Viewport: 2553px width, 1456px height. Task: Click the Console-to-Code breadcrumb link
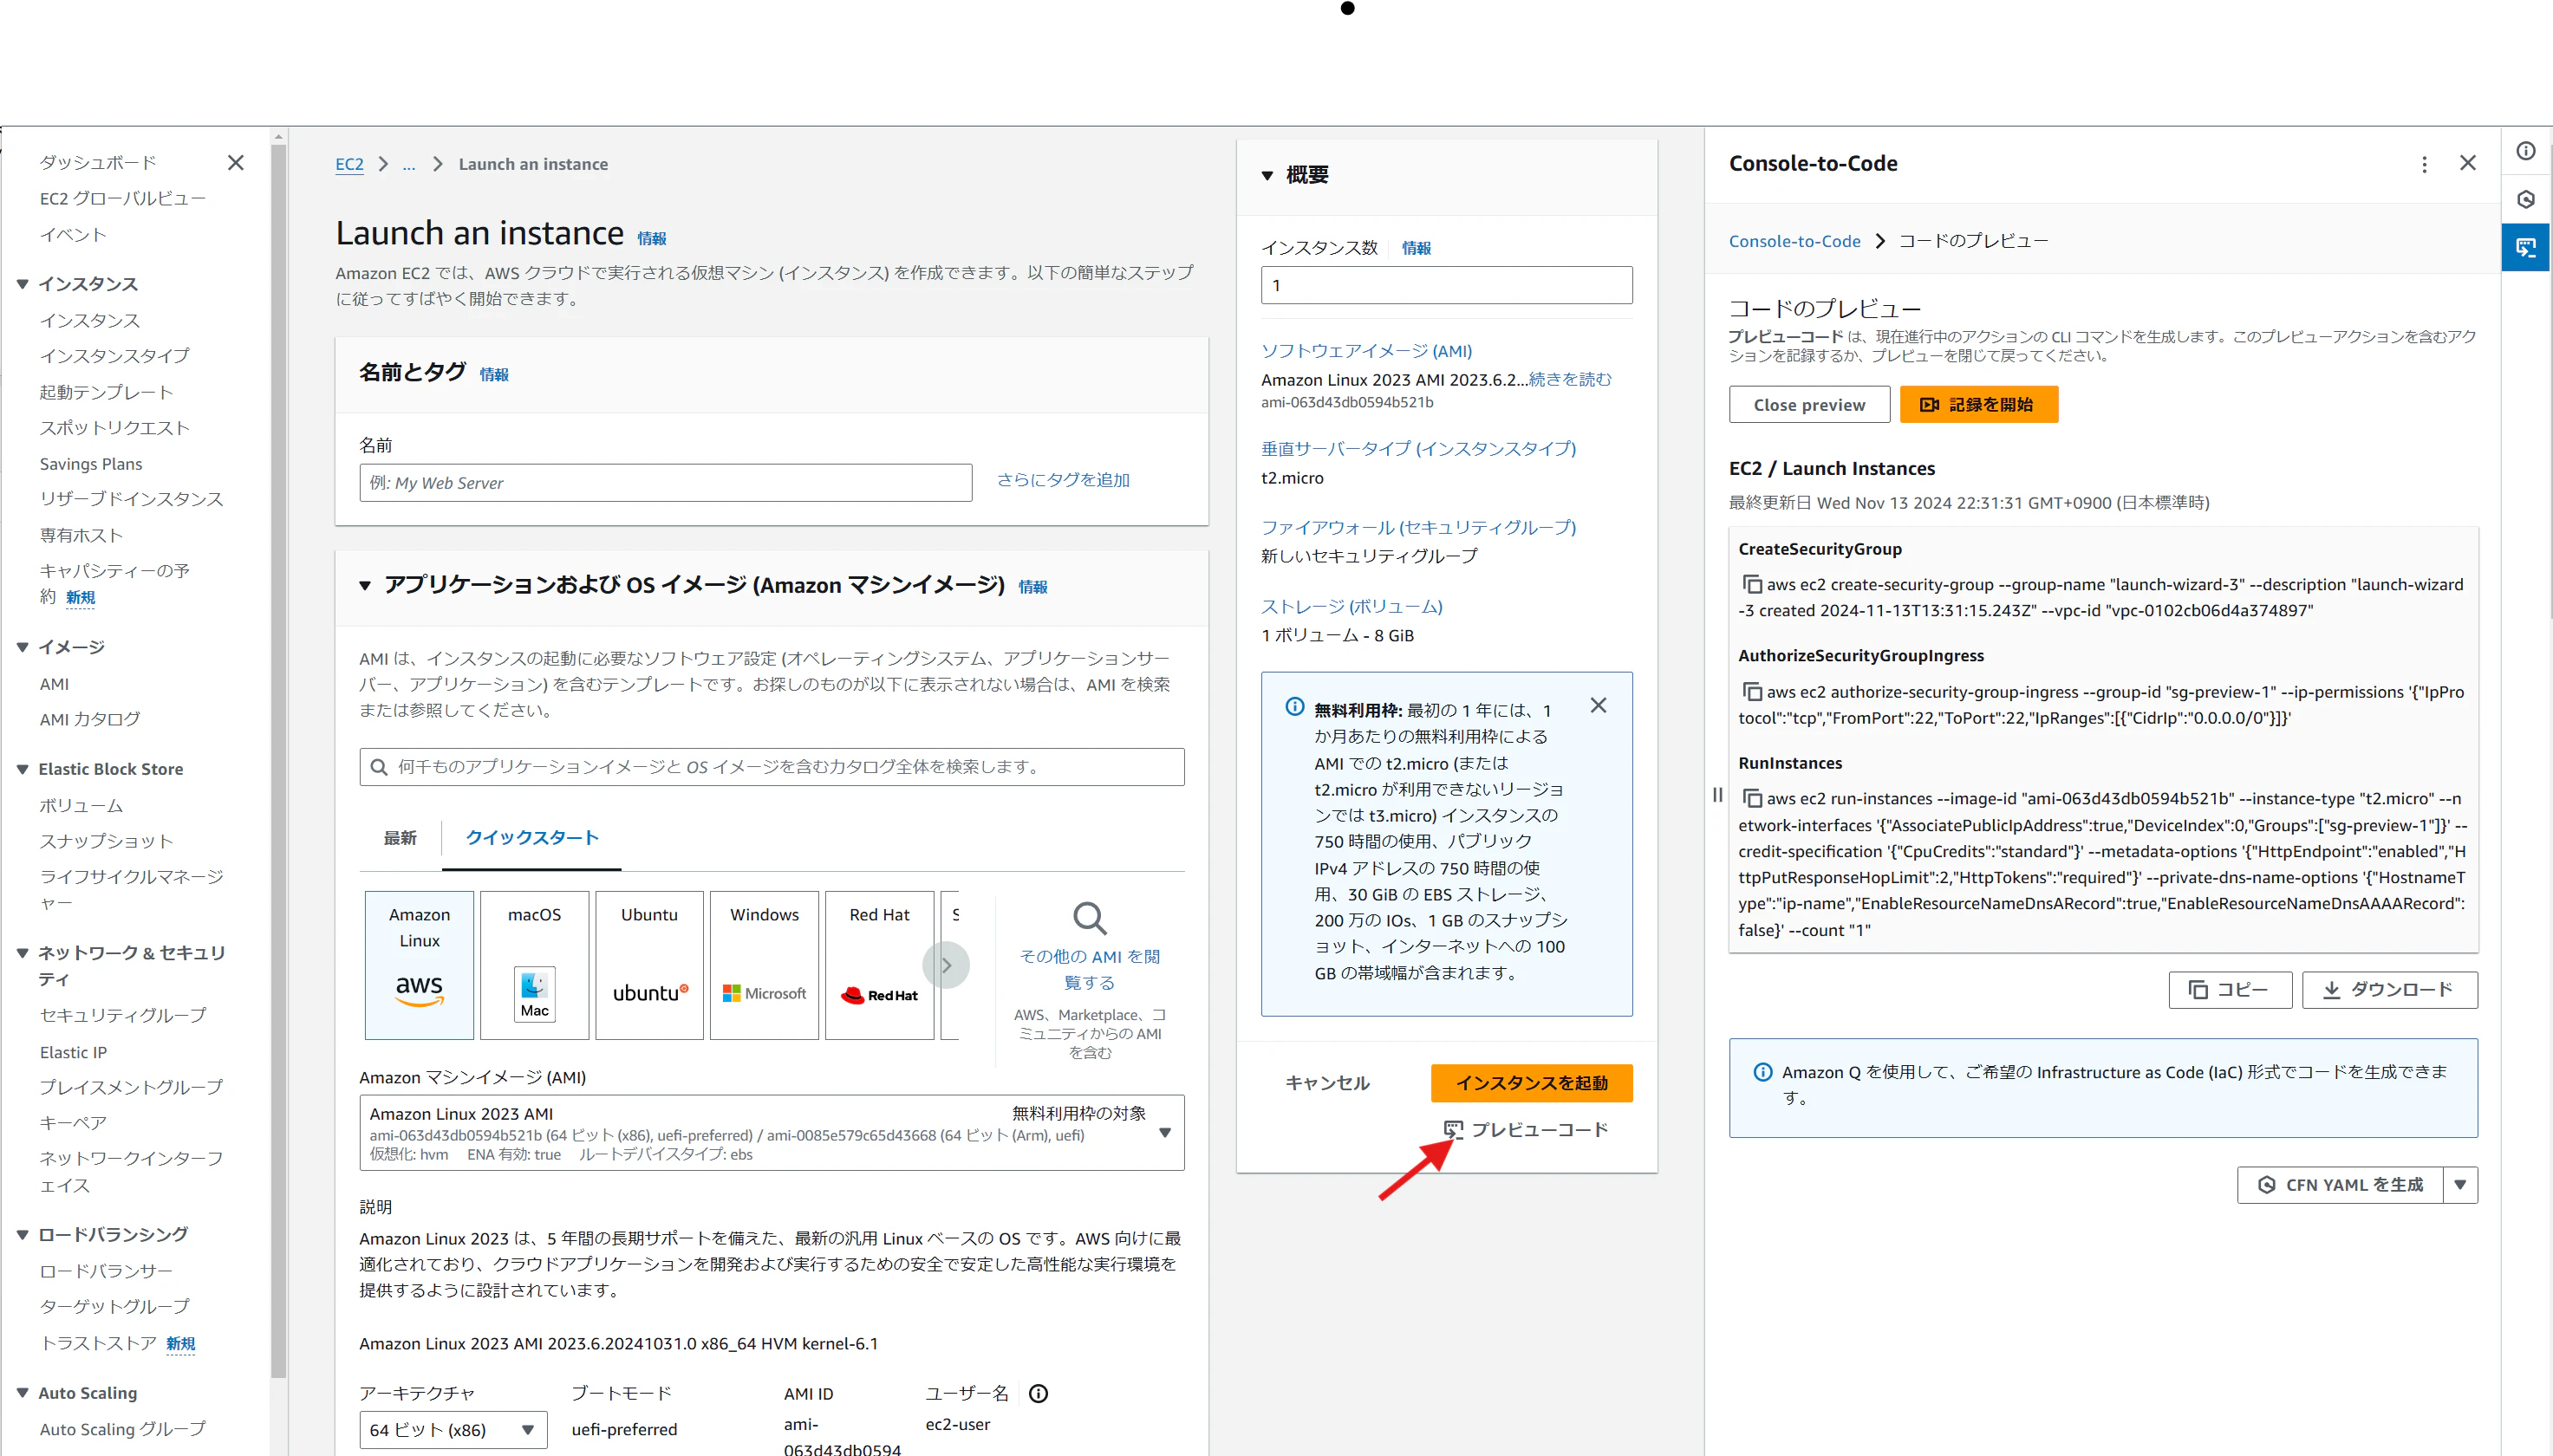[1795, 241]
